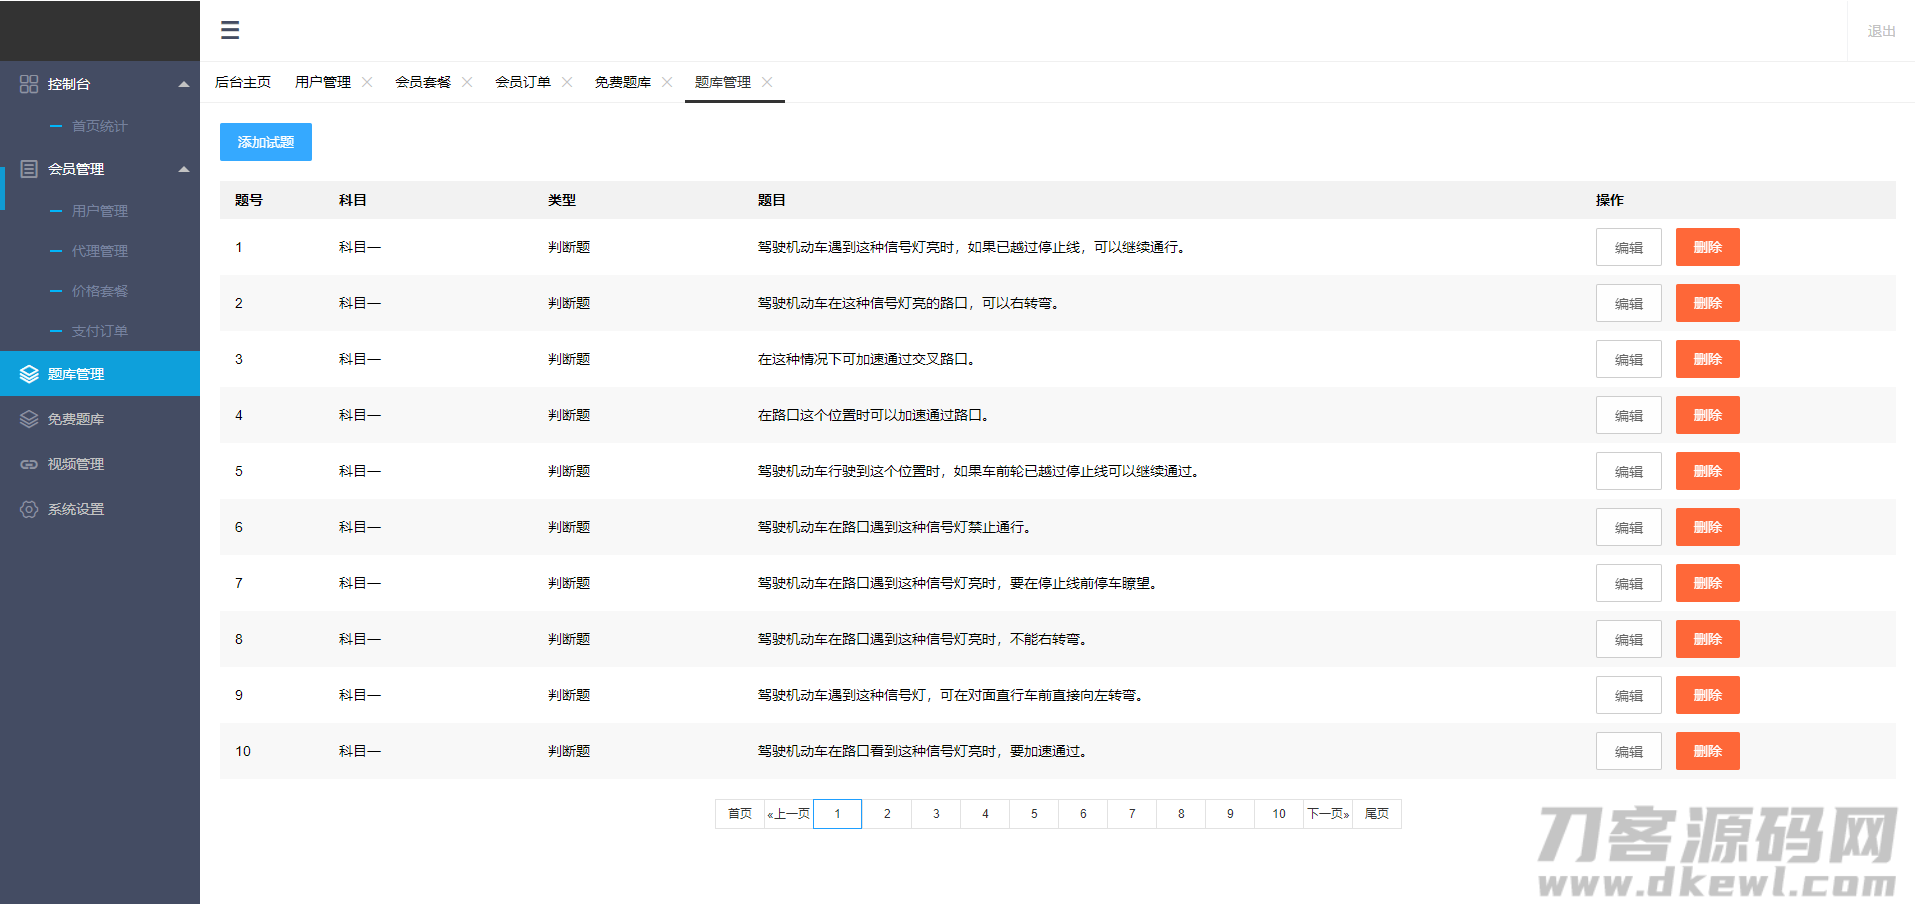1915x904 pixels.
Task: Open 价格套餐 in the sidebar
Action: pyautogui.click(x=100, y=291)
